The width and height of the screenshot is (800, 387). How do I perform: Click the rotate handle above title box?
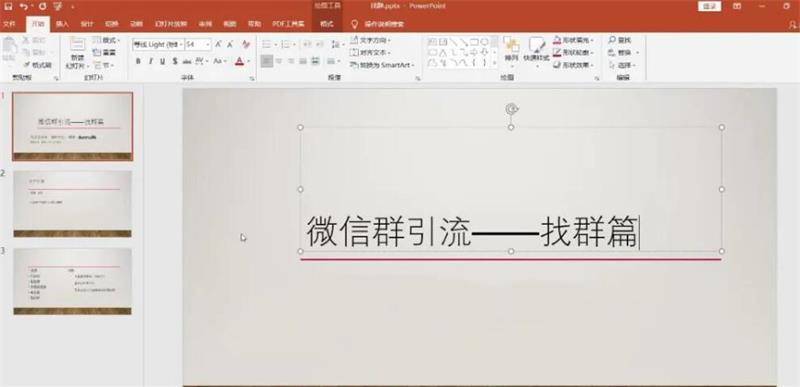coord(512,109)
